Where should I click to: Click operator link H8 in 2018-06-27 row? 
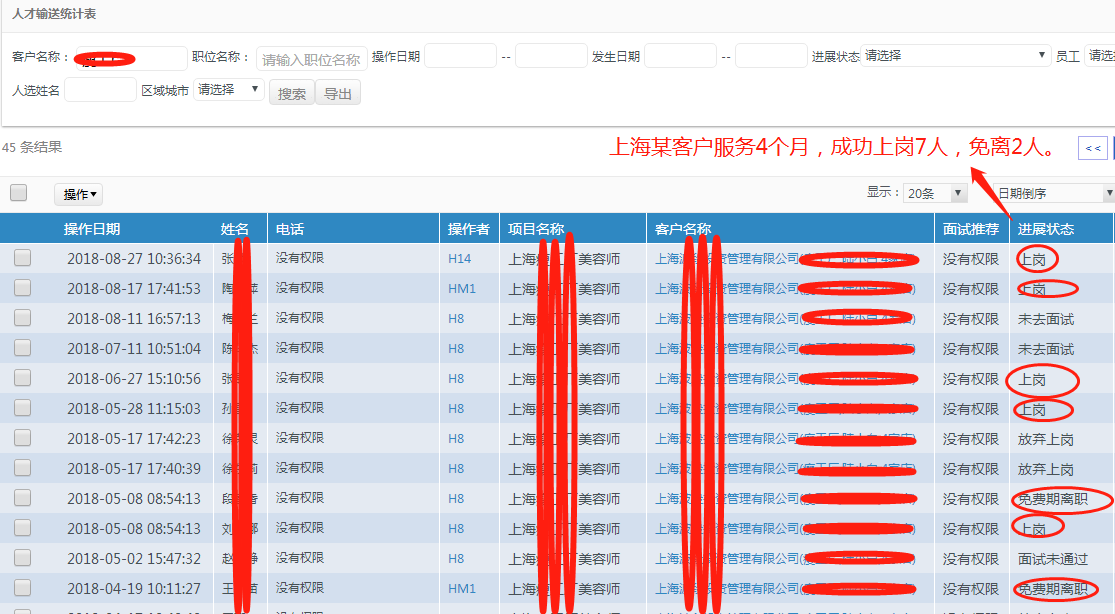(456, 379)
